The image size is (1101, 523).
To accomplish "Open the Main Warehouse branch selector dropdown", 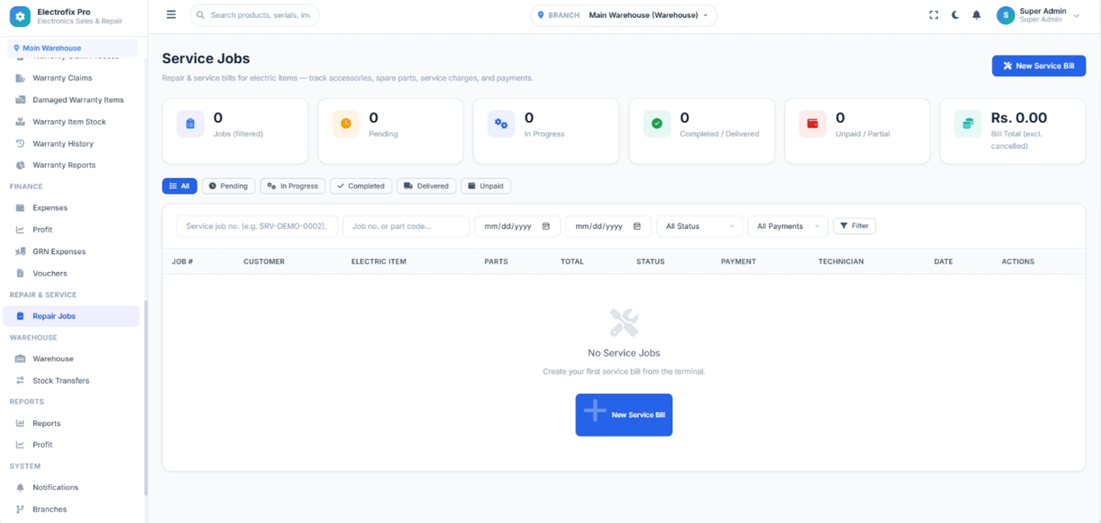I will pyautogui.click(x=624, y=15).
